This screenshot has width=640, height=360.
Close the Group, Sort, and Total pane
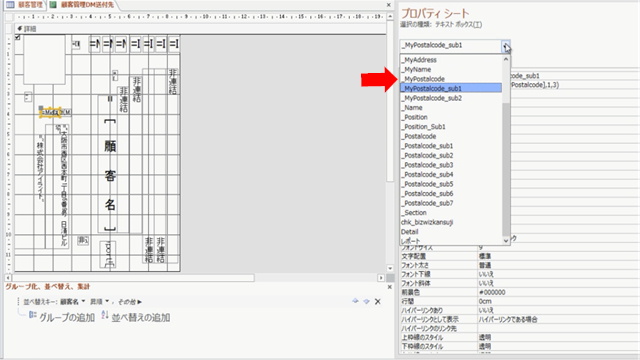coord(389,287)
